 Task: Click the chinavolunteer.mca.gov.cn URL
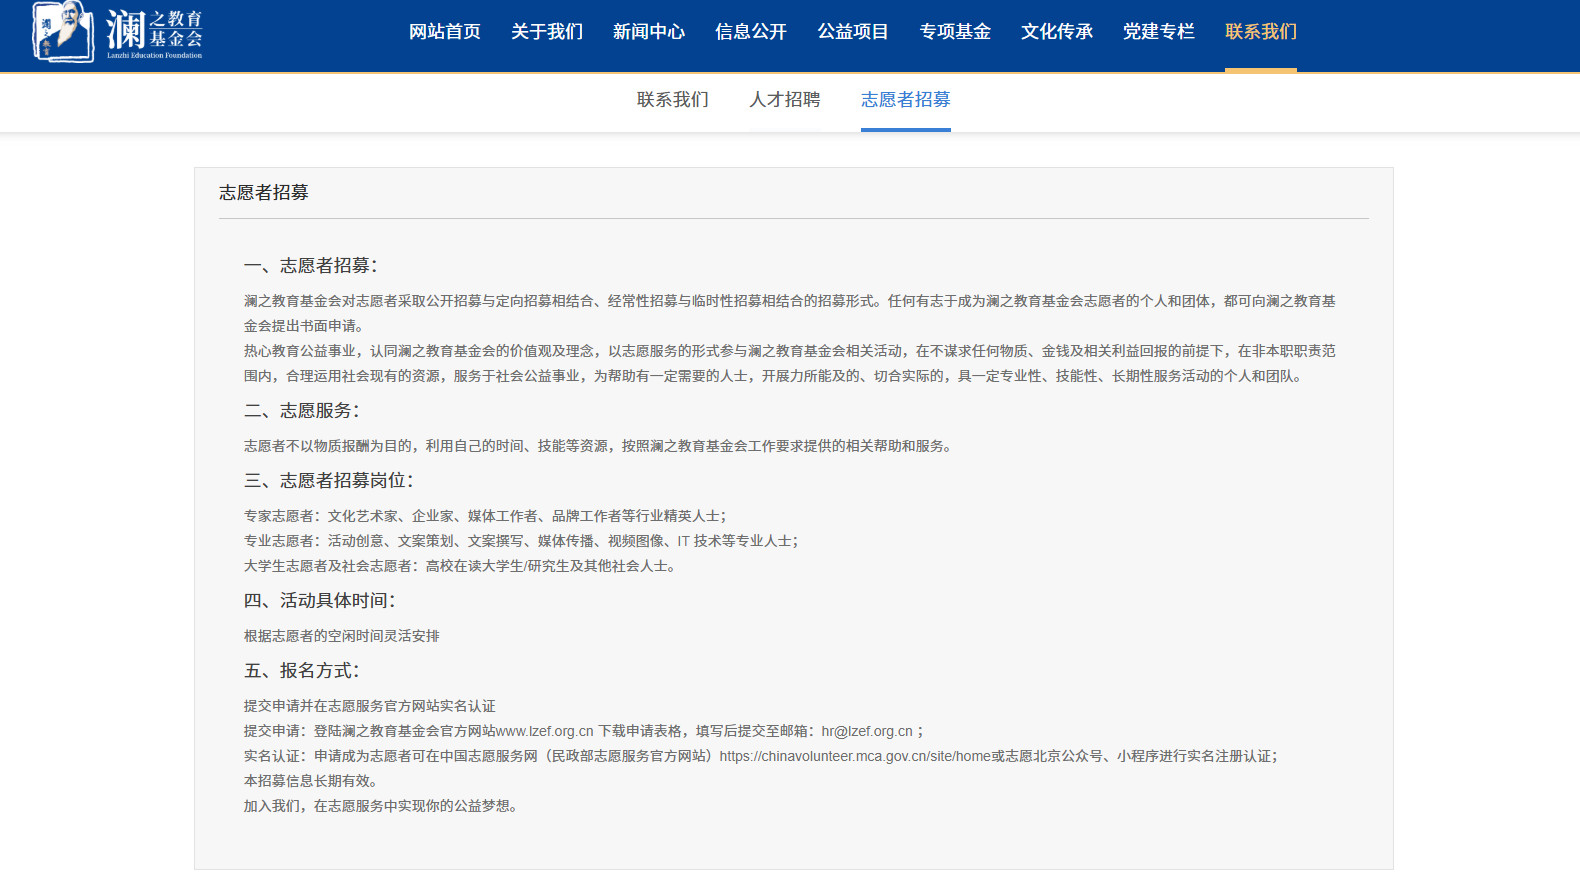[854, 756]
